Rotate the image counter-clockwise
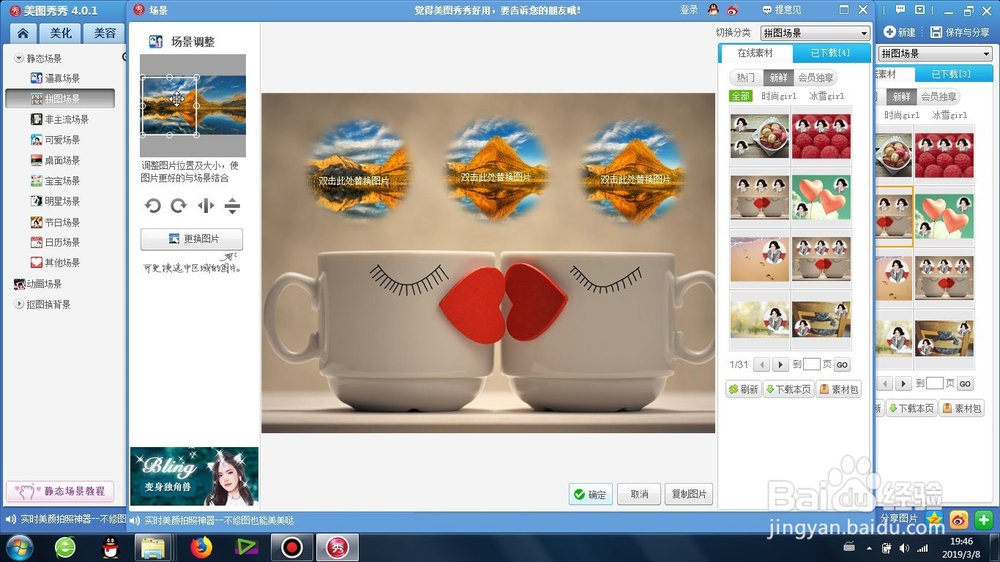This screenshot has width=1000, height=562. click(152, 205)
